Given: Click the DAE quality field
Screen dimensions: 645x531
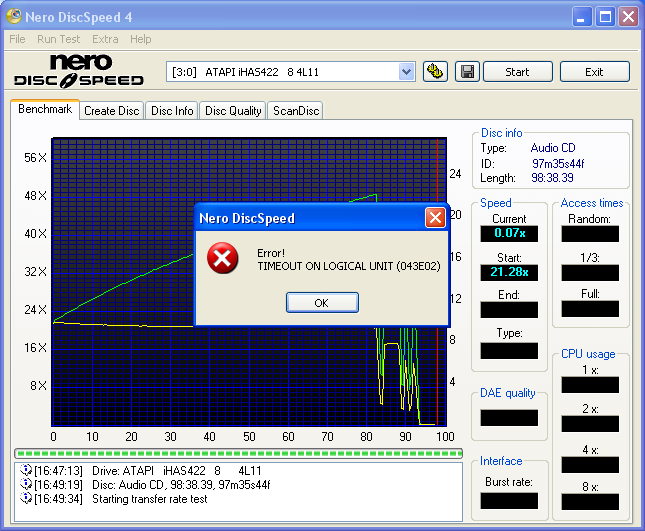Looking at the screenshot, I should click(x=509, y=418).
